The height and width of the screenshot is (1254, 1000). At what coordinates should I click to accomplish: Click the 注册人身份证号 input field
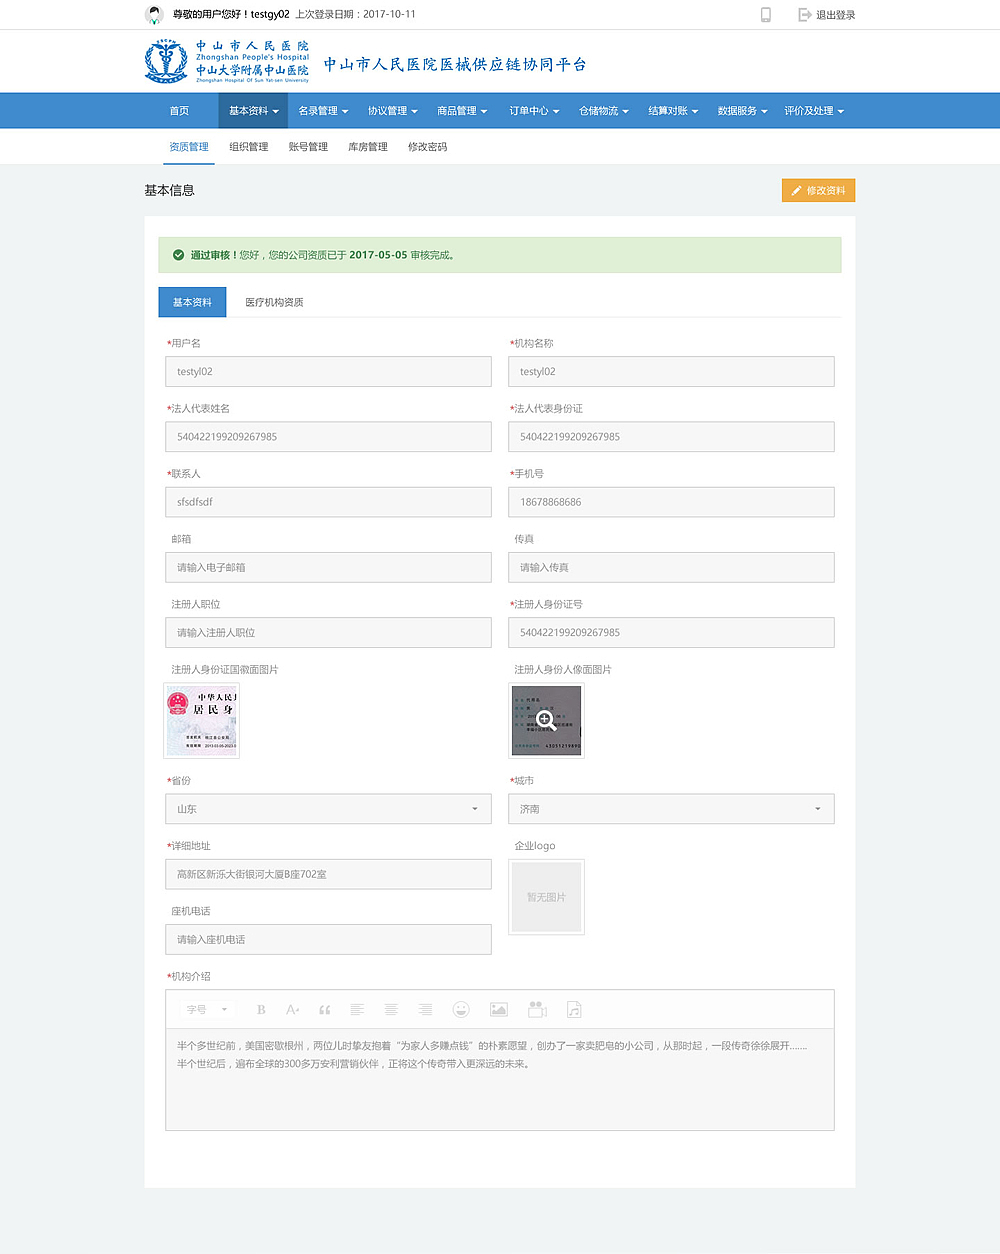click(x=671, y=632)
